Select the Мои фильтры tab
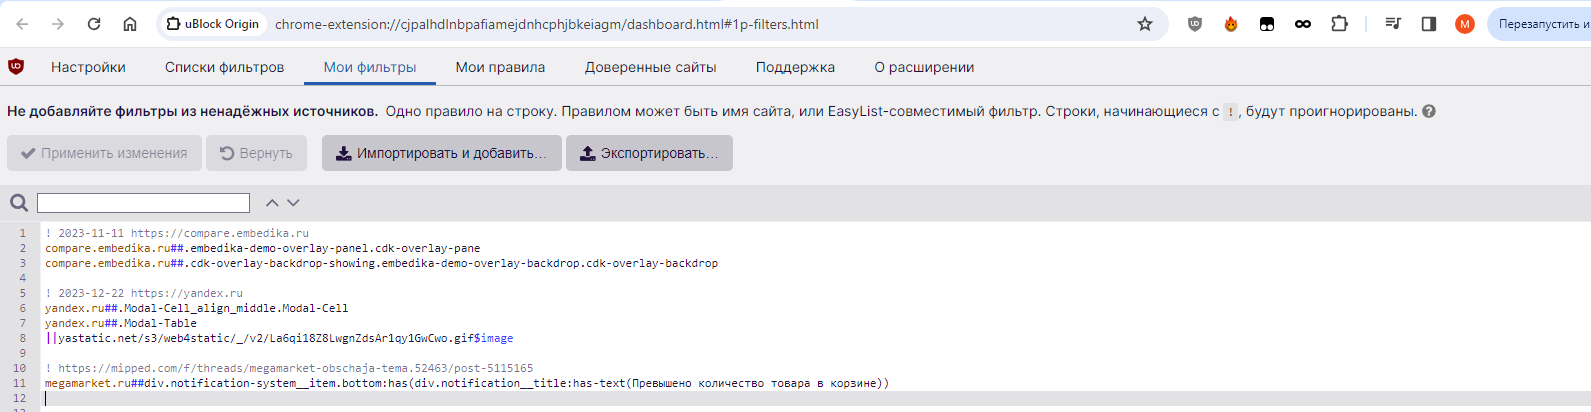Screen dimensions: 1591x412 [x=370, y=67]
